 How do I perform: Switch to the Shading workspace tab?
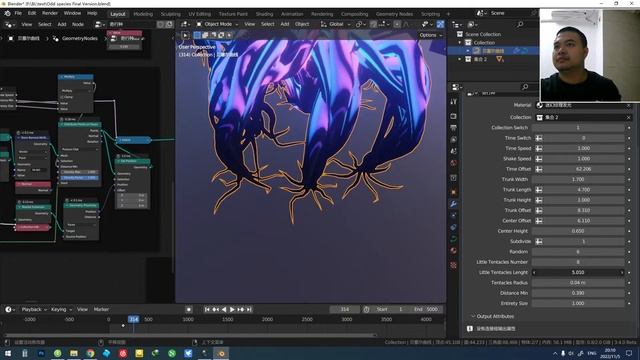pos(264,14)
